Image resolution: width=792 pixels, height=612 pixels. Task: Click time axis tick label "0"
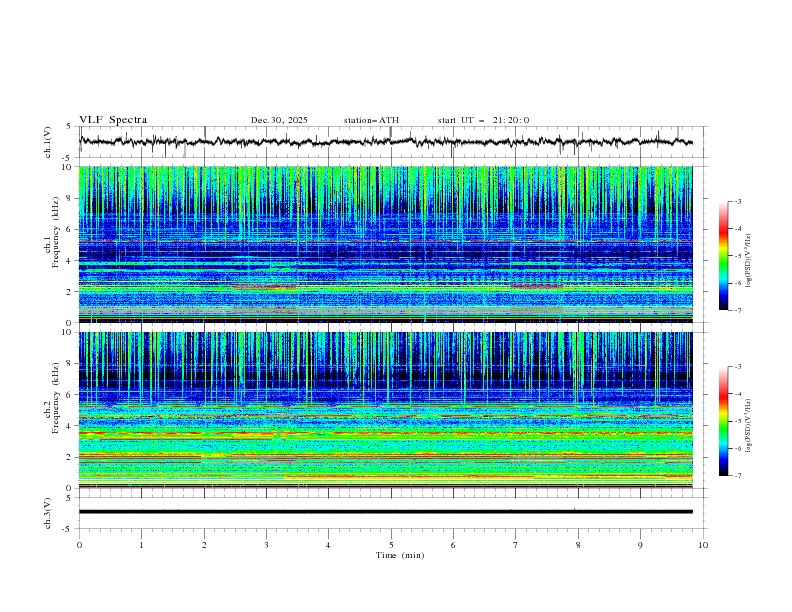[79, 545]
